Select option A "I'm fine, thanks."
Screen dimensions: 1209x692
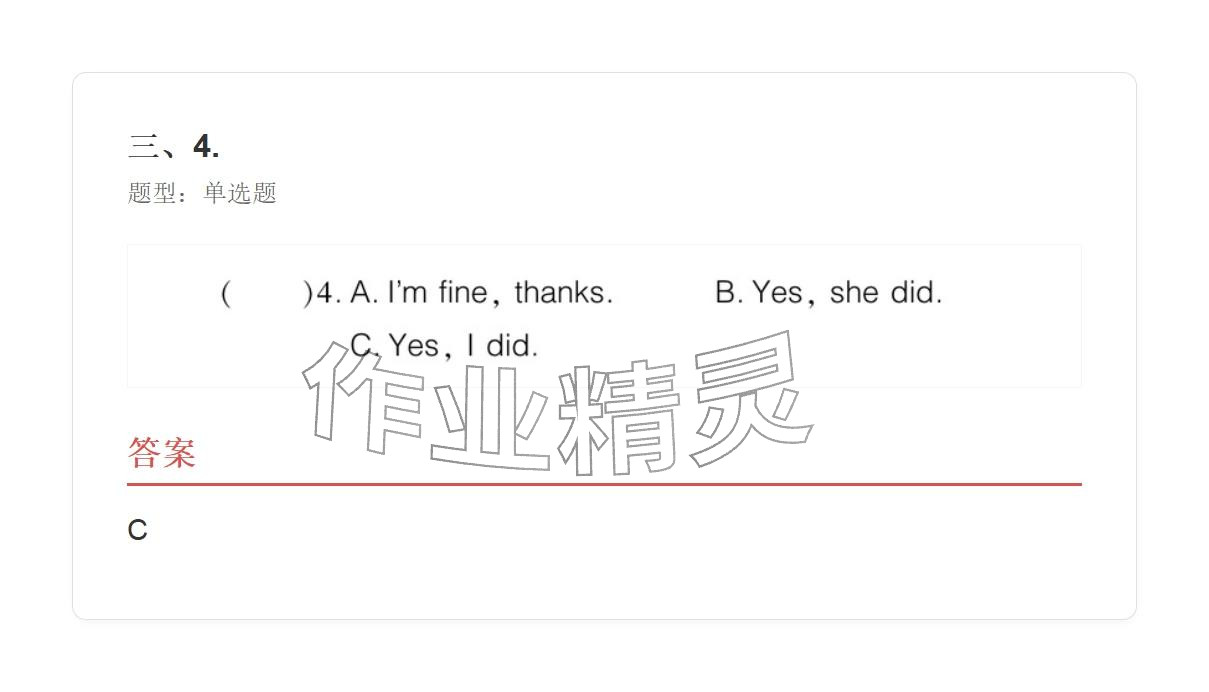click(x=481, y=293)
